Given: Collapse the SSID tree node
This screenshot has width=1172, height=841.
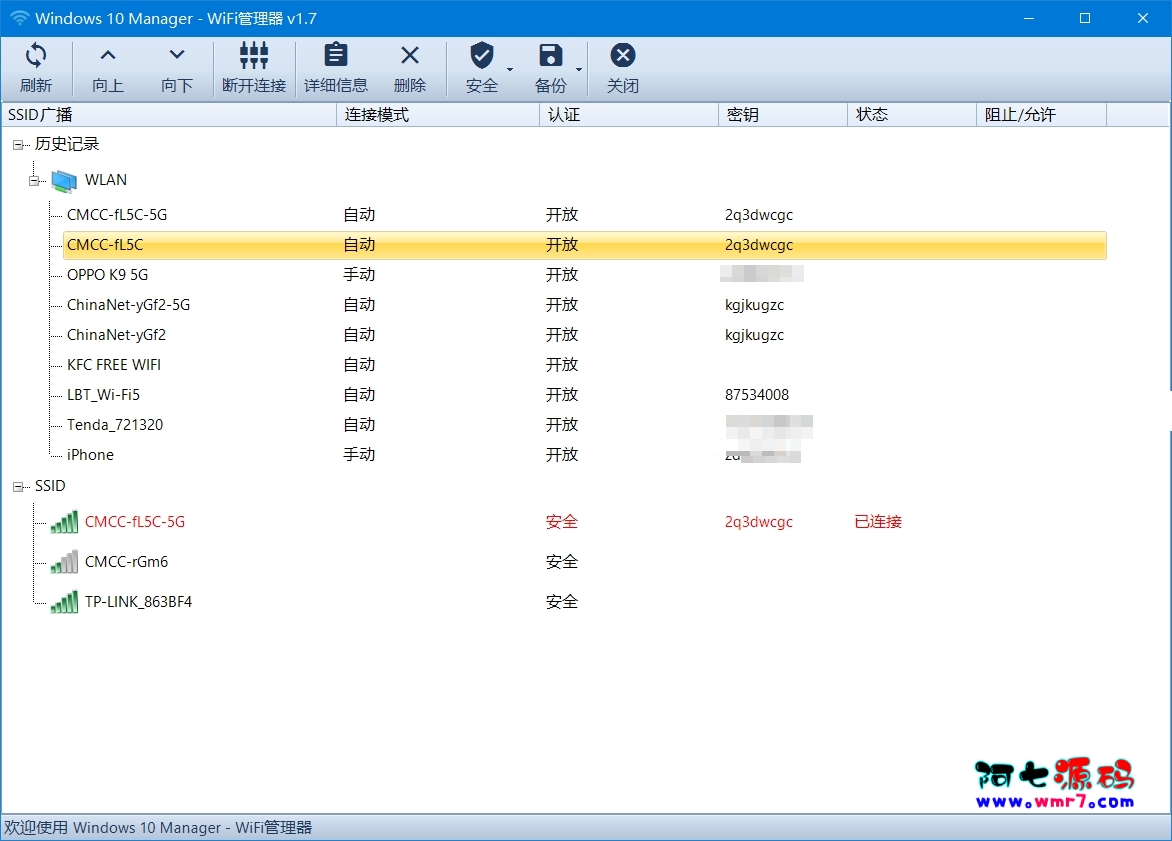Looking at the screenshot, I should 18,487.
